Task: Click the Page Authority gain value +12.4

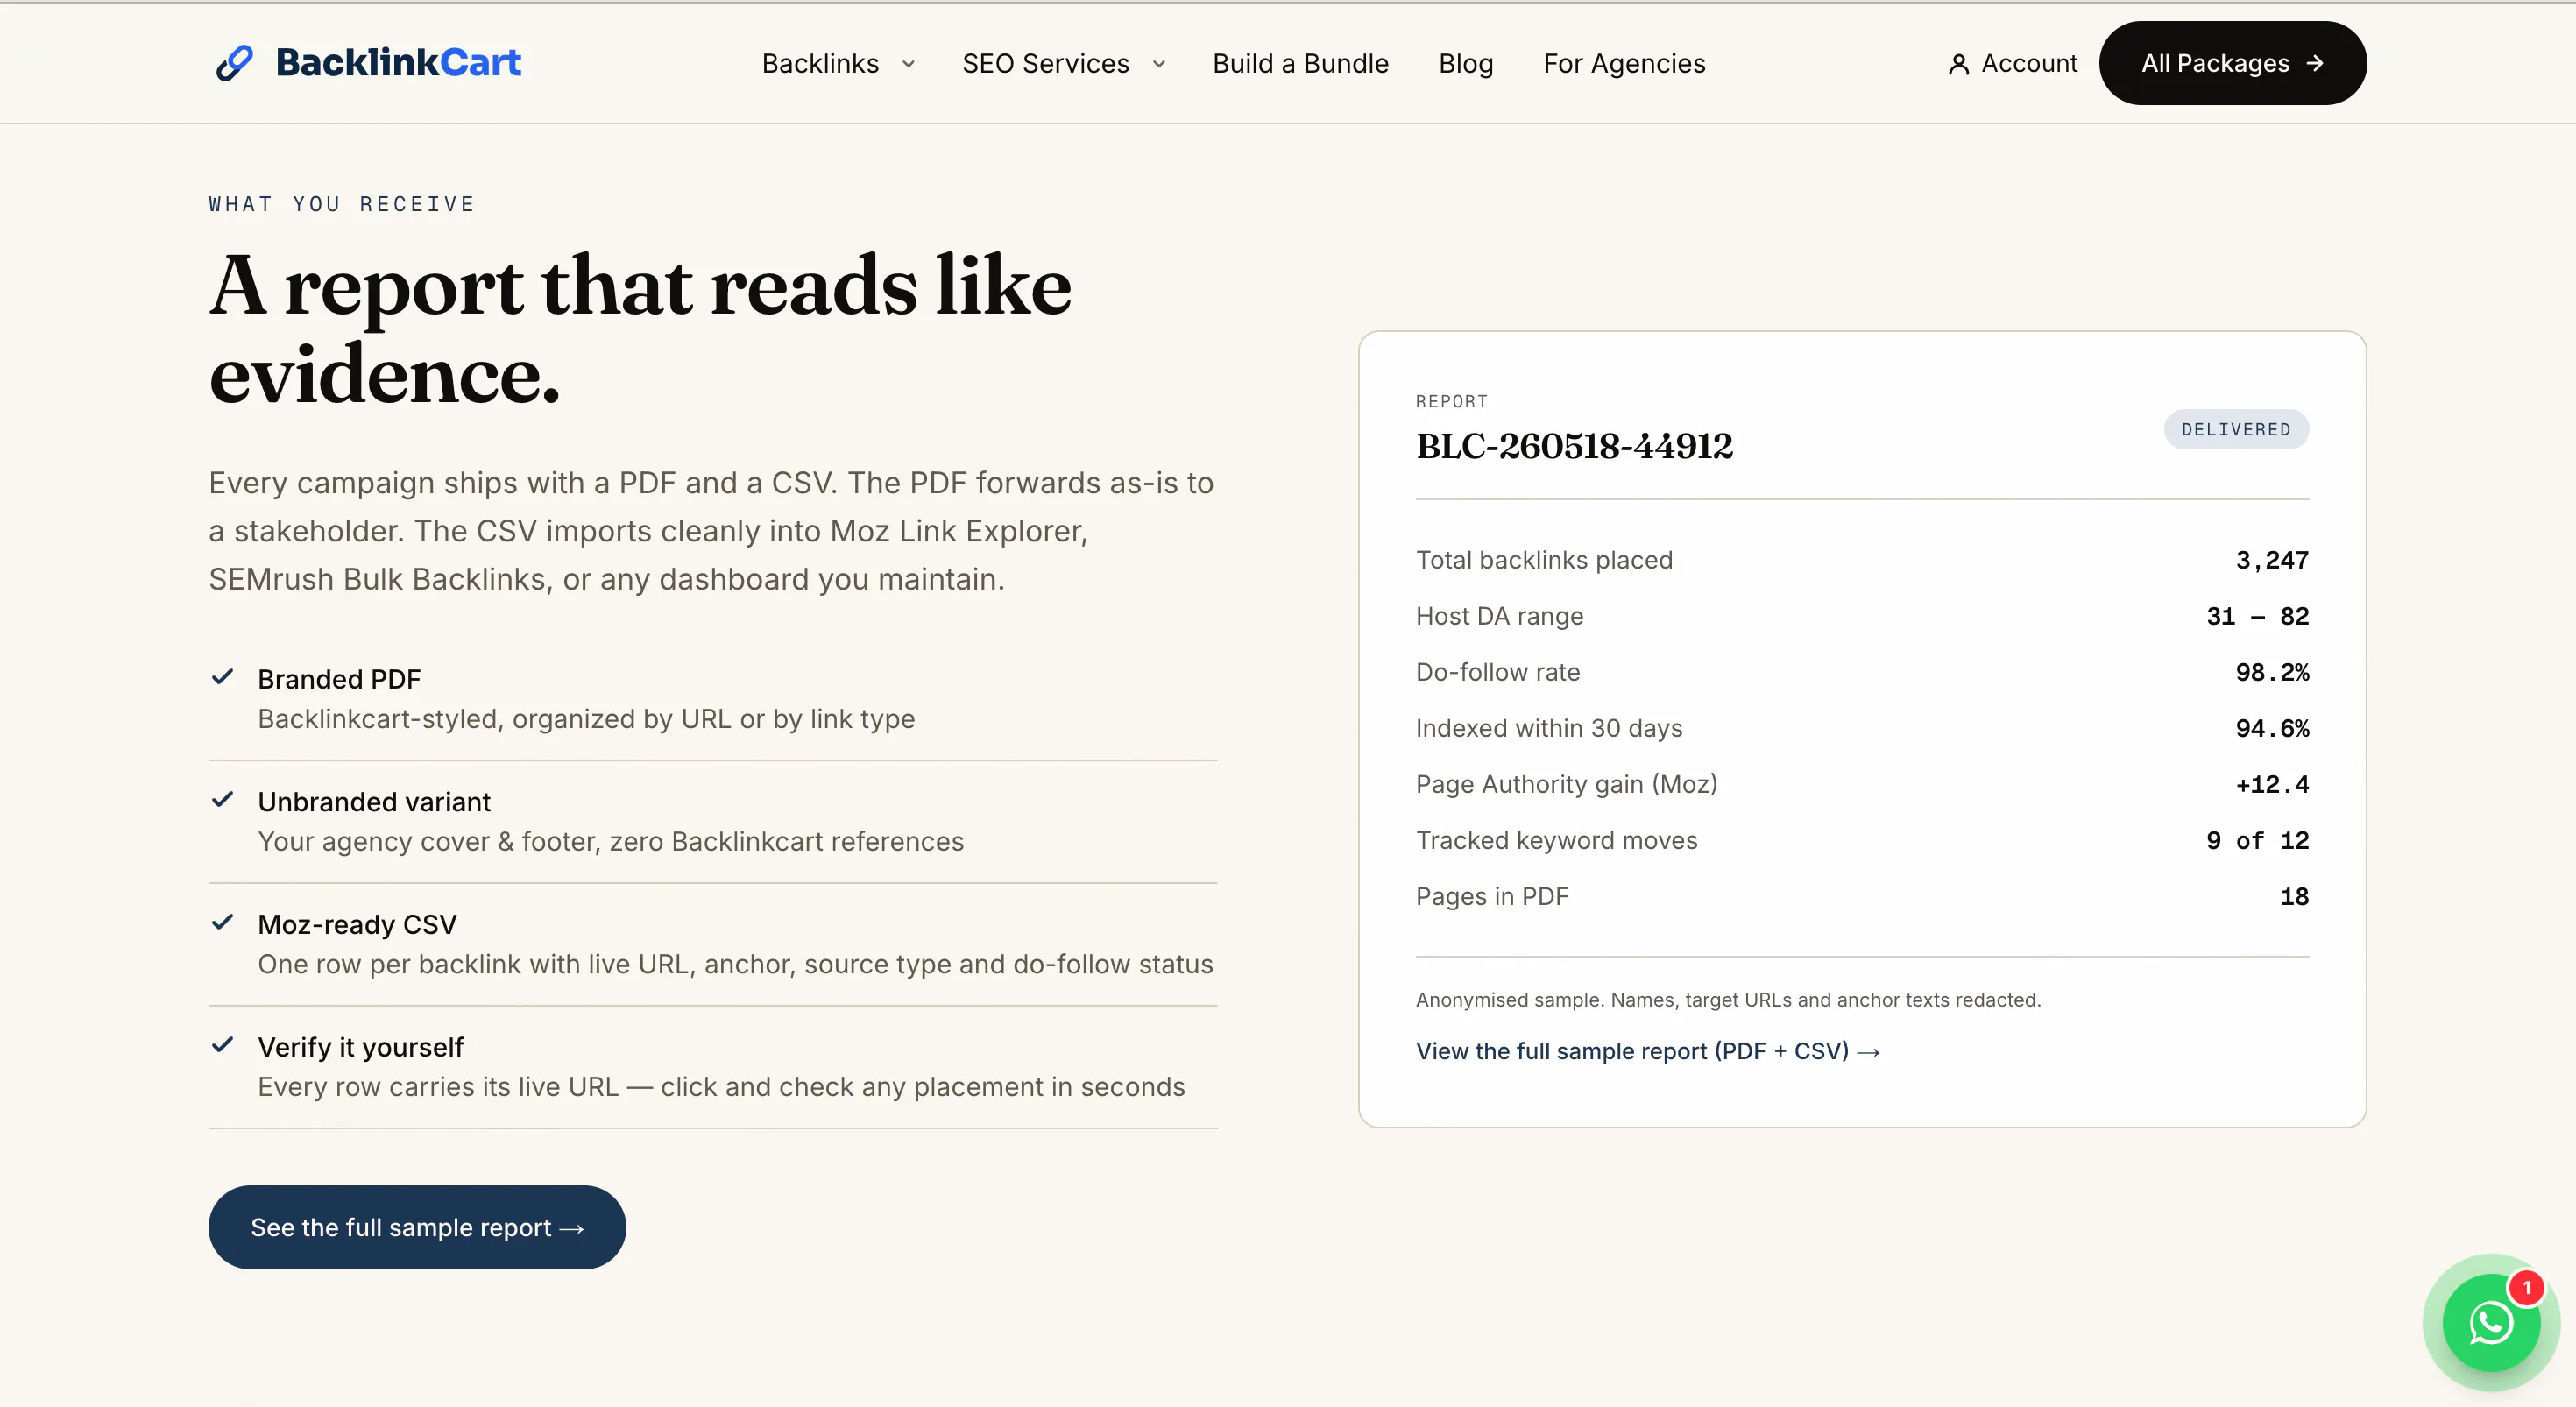Action: point(2272,784)
